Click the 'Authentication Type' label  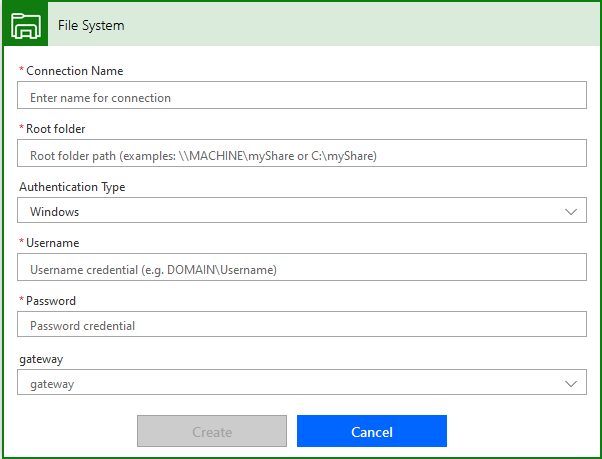tap(72, 187)
